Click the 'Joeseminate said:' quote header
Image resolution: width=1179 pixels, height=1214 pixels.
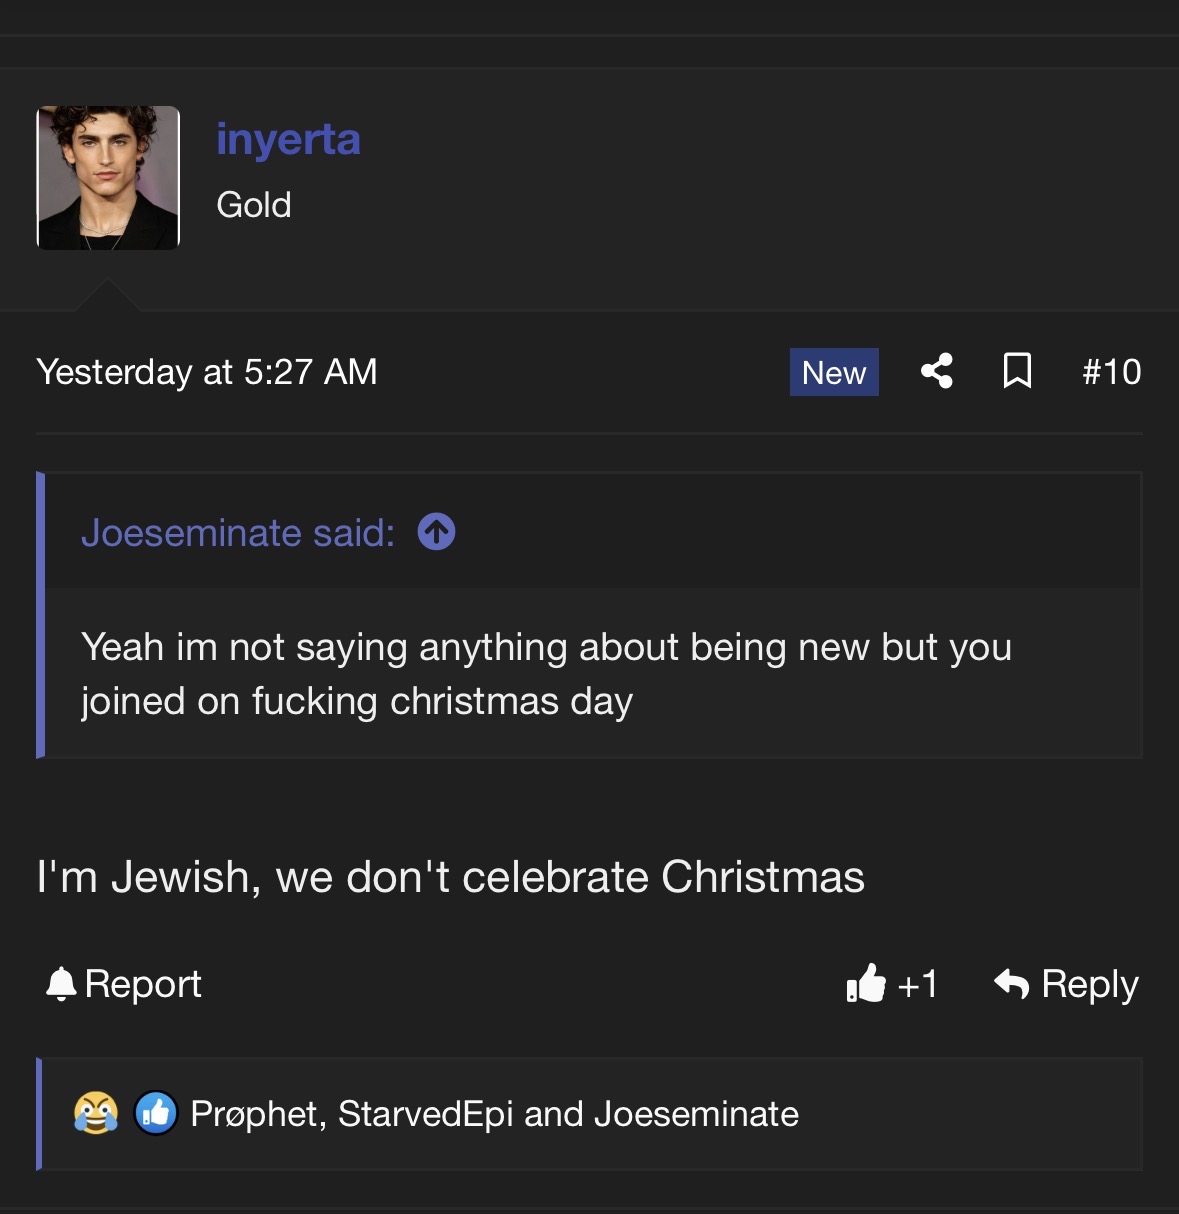[238, 533]
